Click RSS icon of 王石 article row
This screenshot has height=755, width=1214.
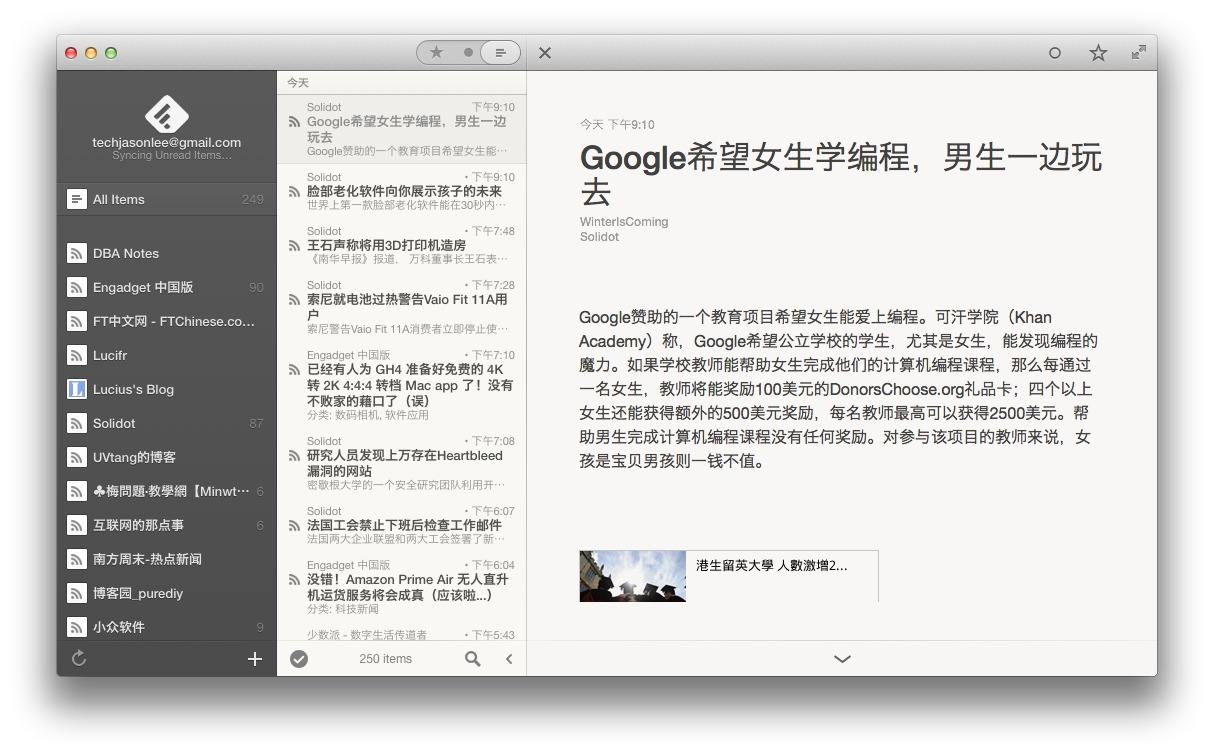point(294,246)
